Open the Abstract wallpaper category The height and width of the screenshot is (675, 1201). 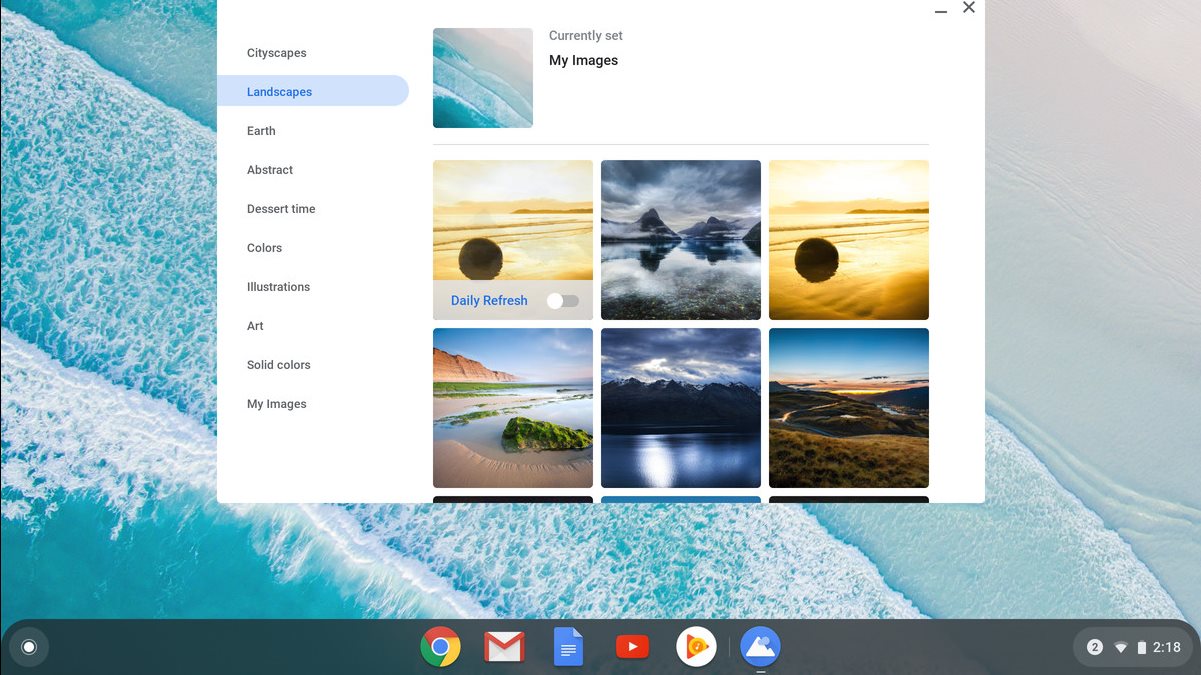(x=270, y=170)
